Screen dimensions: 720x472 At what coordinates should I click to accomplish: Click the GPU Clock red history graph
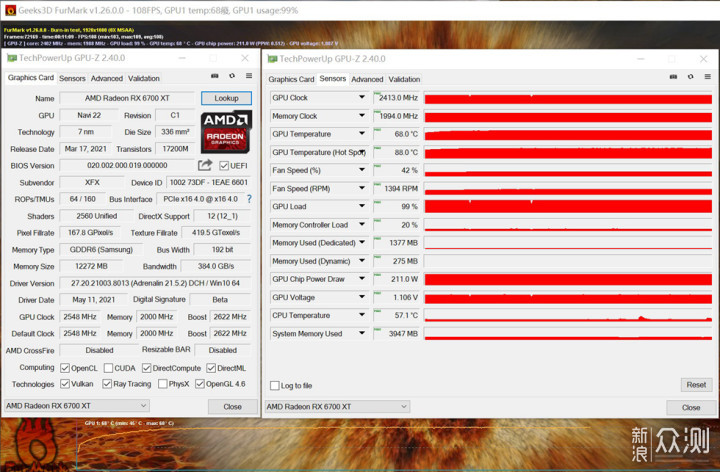568,98
